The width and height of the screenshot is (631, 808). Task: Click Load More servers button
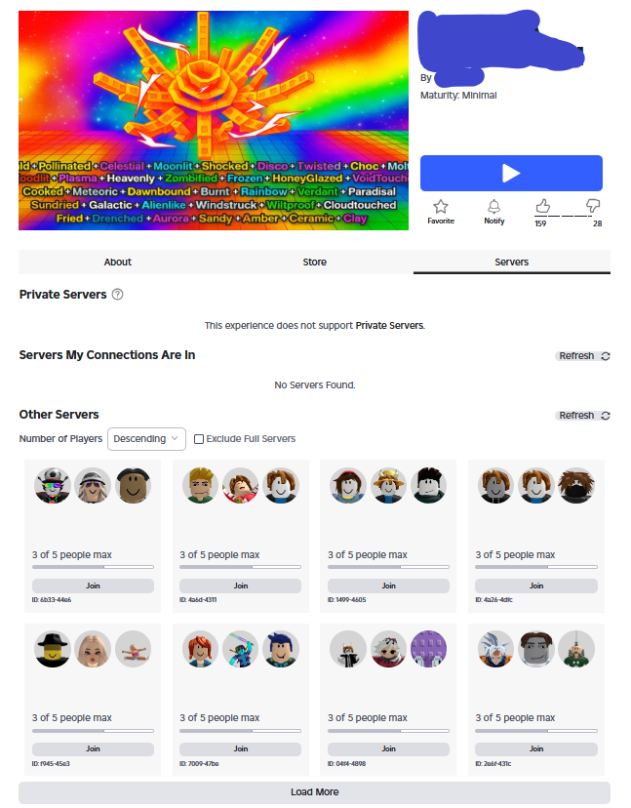(315, 792)
